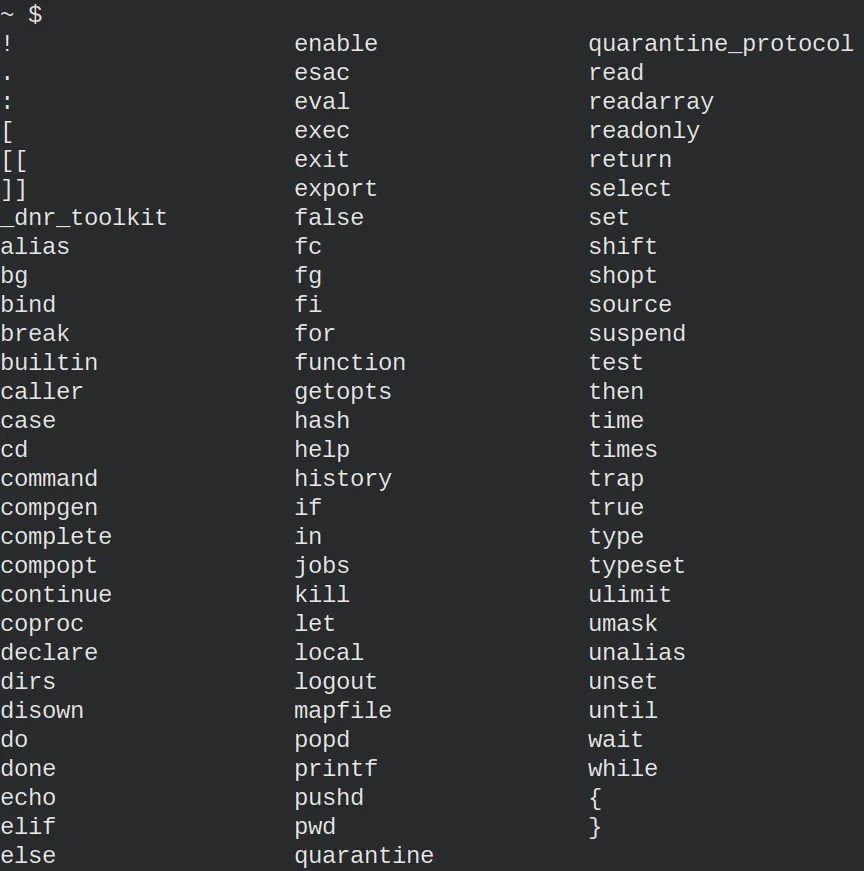Click the 'mapfile' command text
This screenshot has width=864, height=871.
click(343, 711)
